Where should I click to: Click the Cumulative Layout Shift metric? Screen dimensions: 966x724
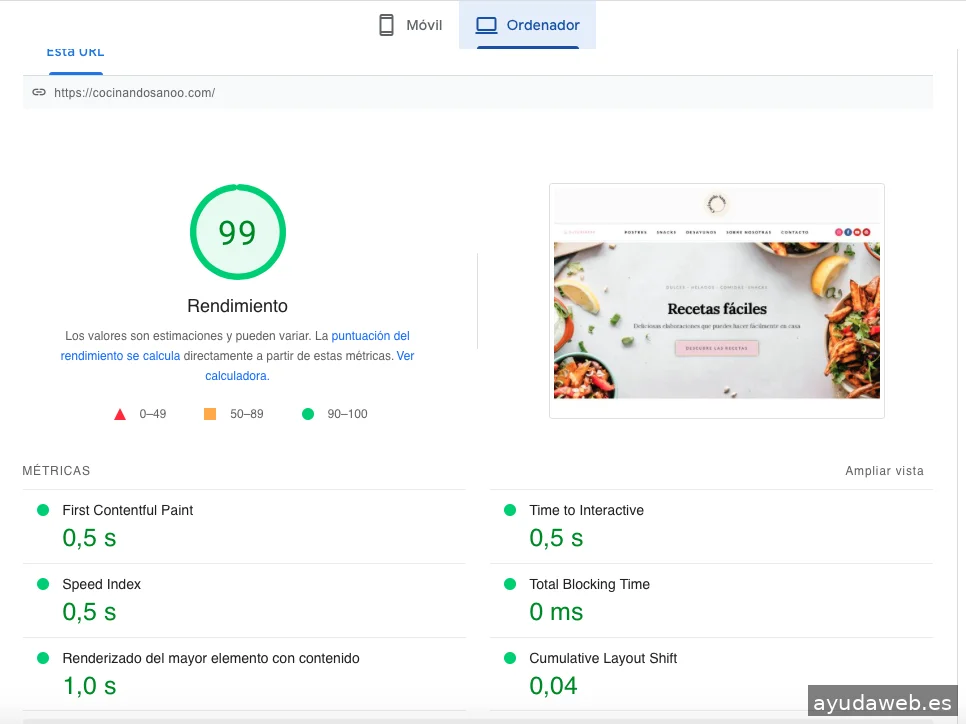point(603,658)
